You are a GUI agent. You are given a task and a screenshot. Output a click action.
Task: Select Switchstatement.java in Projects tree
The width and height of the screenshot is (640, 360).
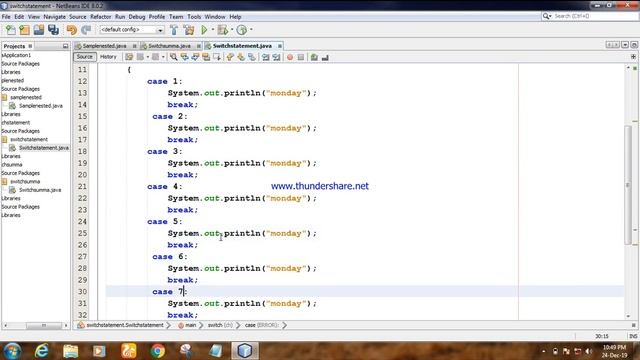[x=44, y=148]
